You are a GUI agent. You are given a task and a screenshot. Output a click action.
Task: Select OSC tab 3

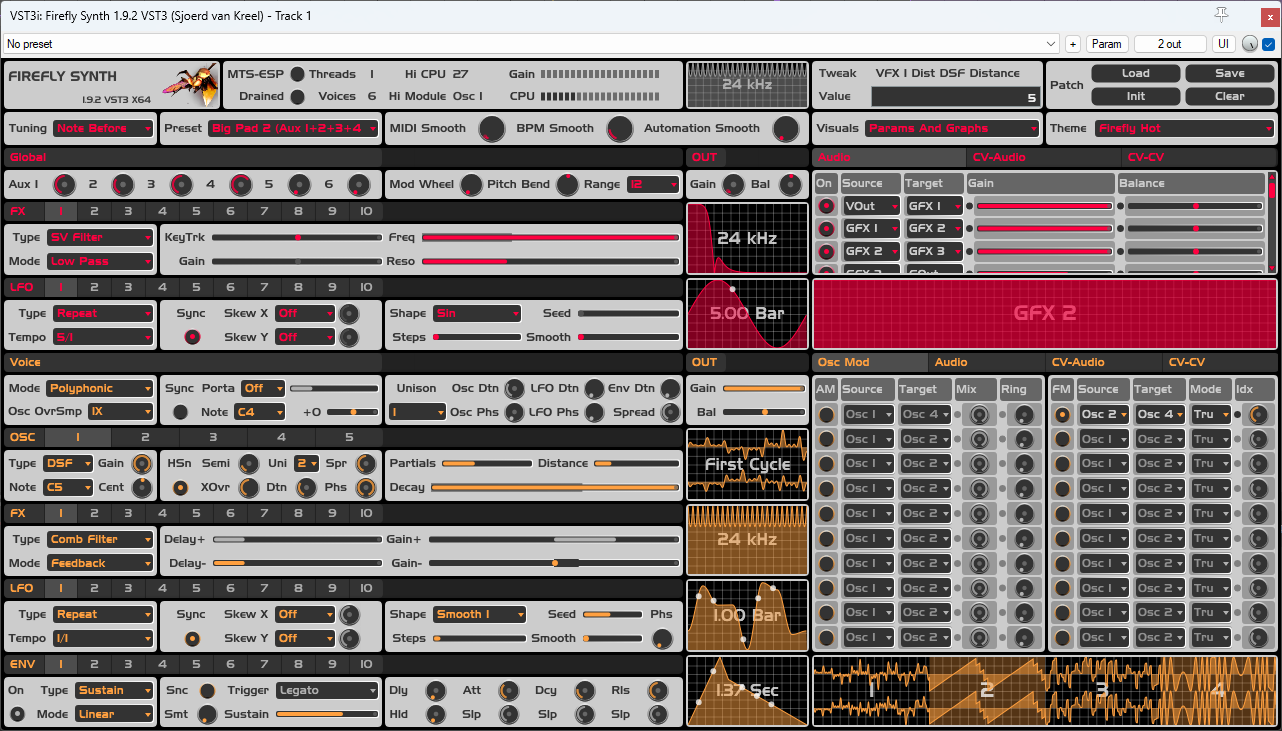(213, 437)
